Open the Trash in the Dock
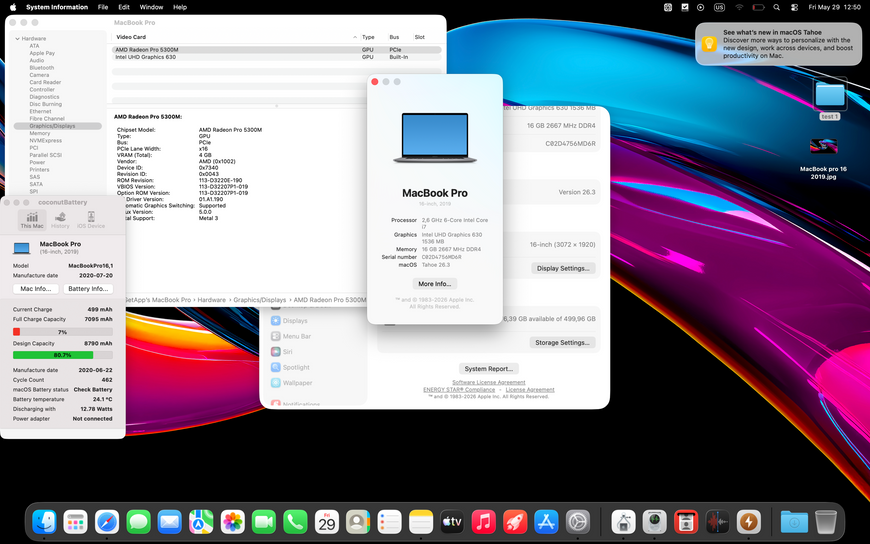 click(826, 522)
